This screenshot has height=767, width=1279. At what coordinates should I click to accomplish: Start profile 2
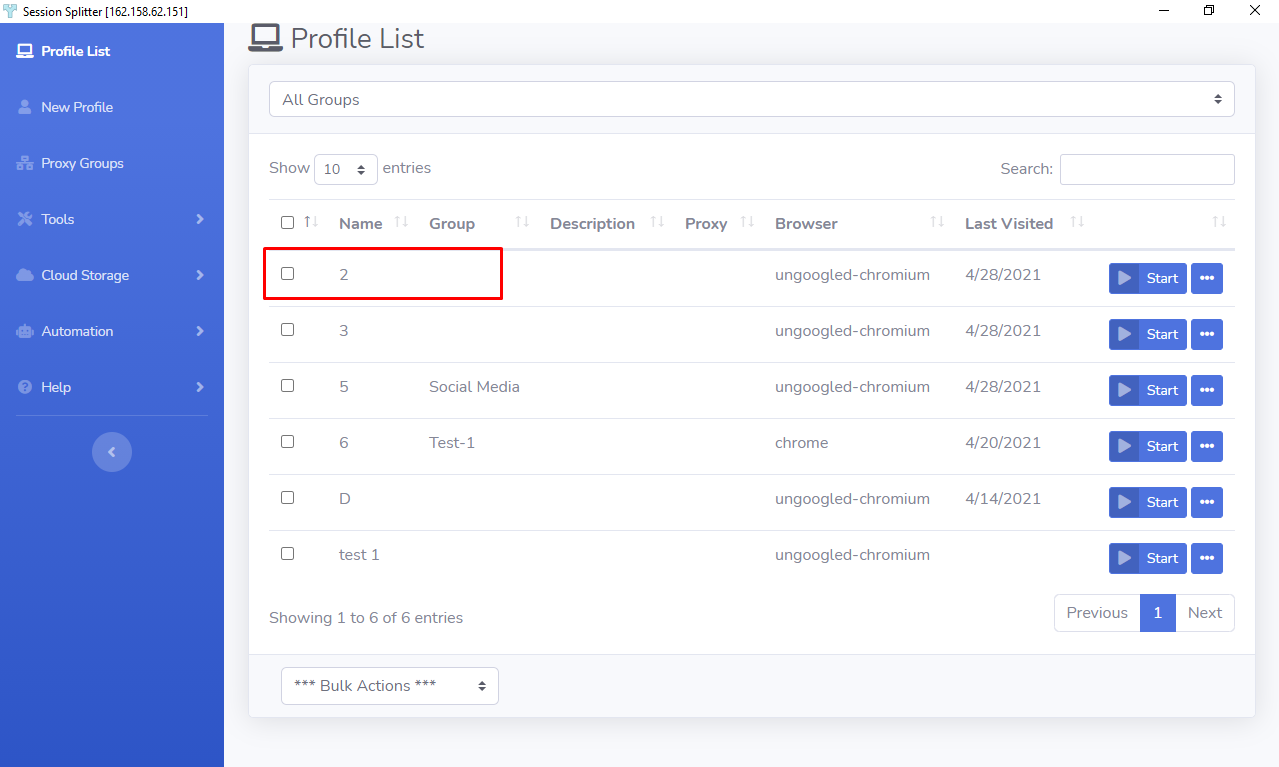[x=1148, y=278]
